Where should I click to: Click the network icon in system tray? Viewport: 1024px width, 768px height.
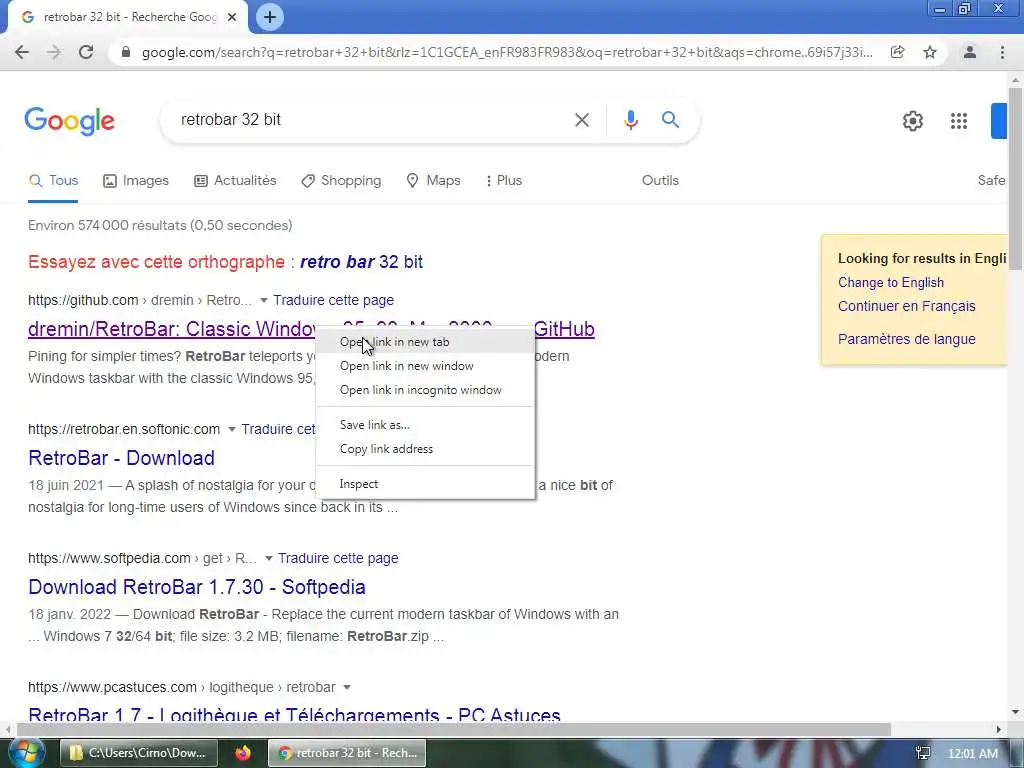pyautogui.click(x=923, y=754)
